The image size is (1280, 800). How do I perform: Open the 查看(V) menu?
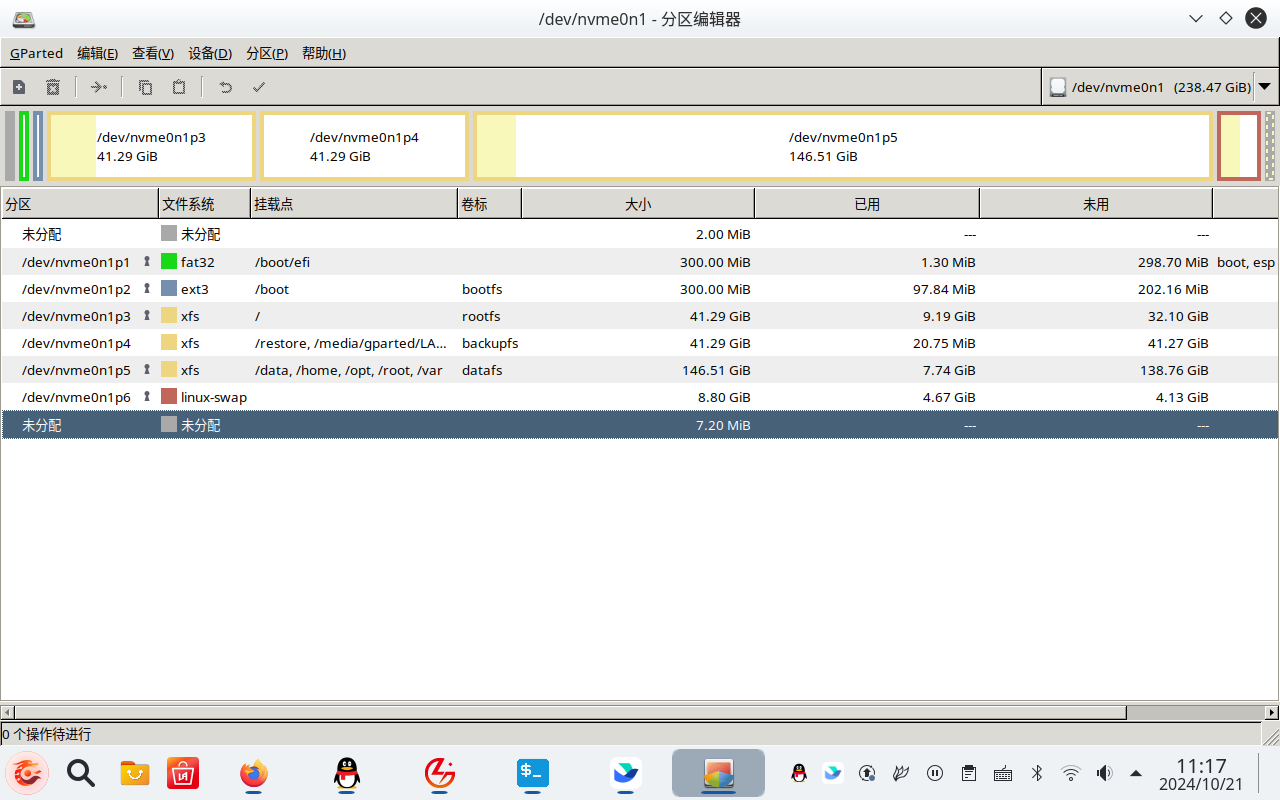(x=153, y=53)
